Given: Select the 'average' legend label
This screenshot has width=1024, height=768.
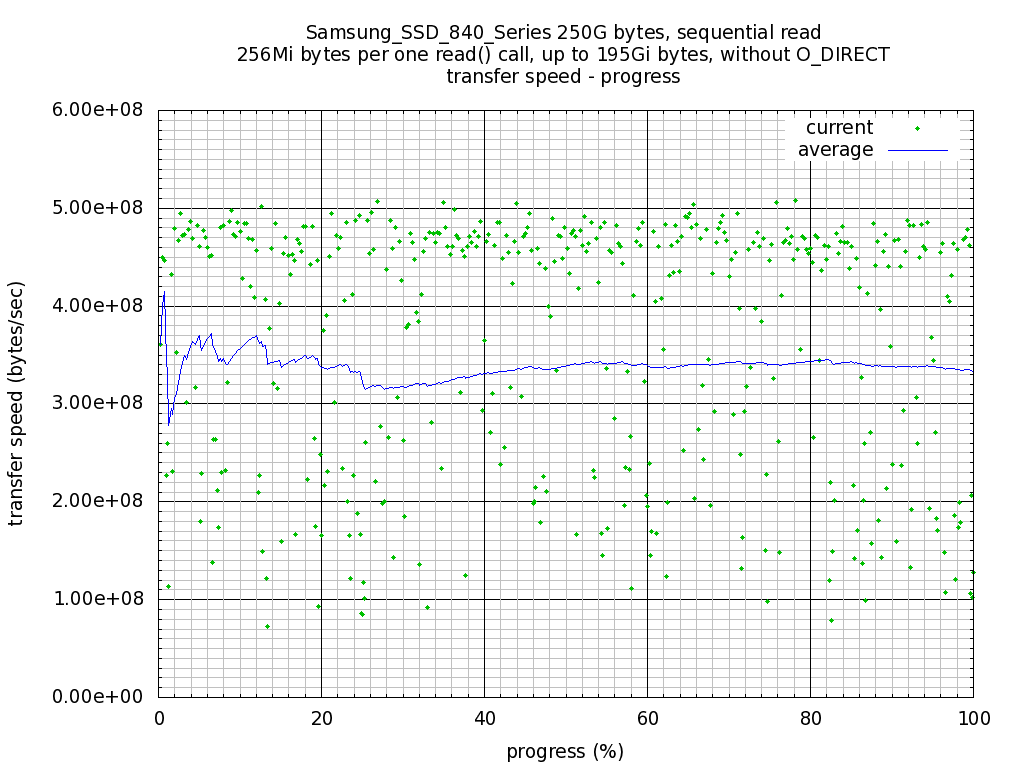Looking at the screenshot, I should (835, 150).
